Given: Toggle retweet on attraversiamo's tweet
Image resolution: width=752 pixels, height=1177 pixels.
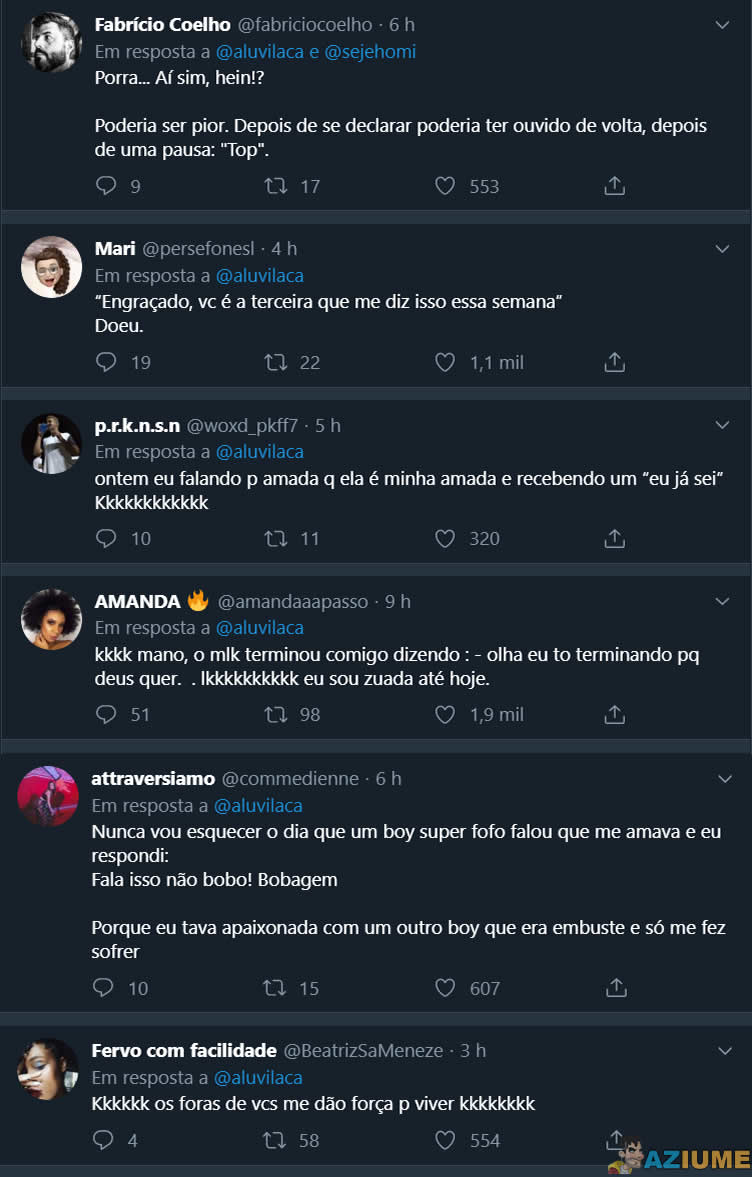Looking at the screenshot, I should (x=277, y=988).
